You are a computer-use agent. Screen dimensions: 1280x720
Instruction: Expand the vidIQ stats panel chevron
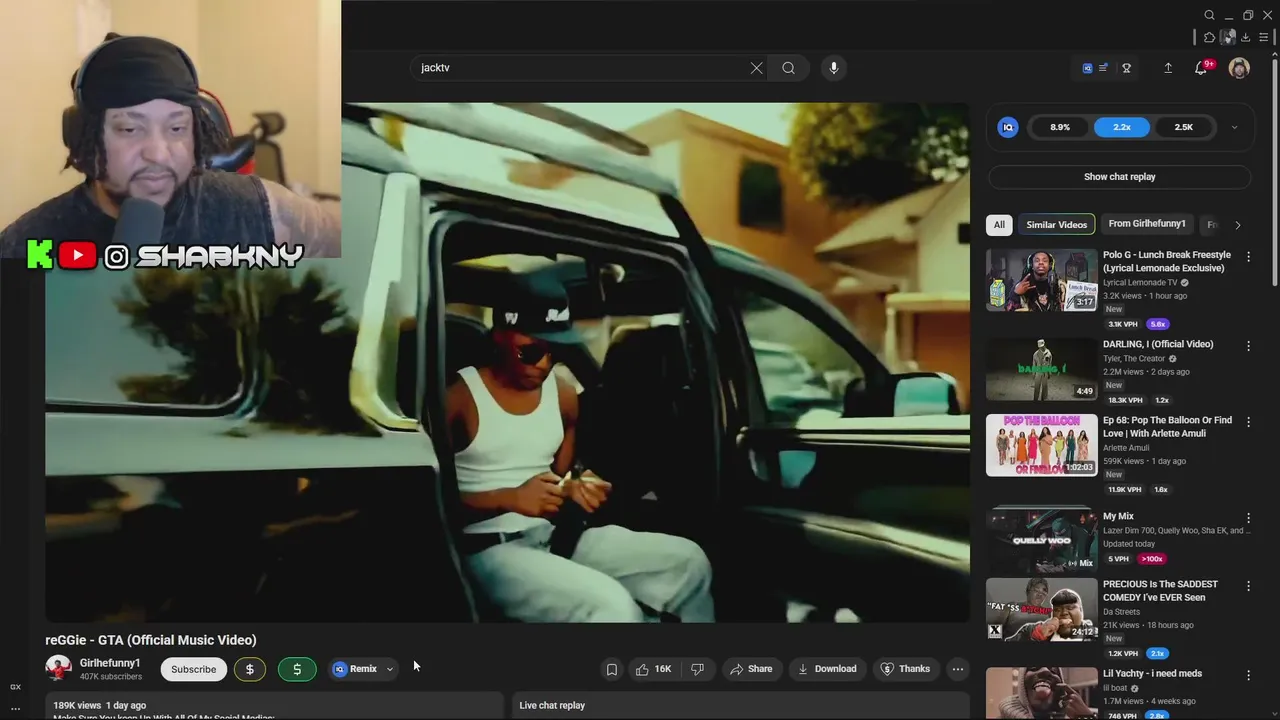(1234, 127)
